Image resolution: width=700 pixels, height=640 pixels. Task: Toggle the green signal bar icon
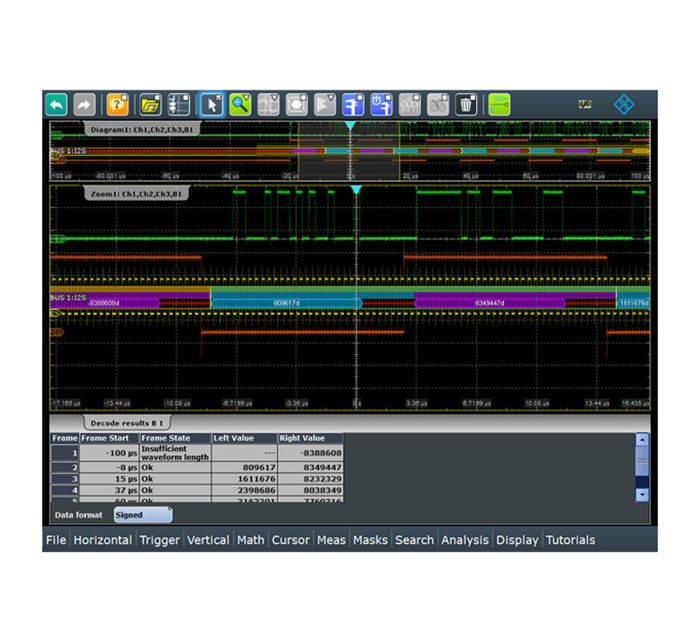coord(499,105)
